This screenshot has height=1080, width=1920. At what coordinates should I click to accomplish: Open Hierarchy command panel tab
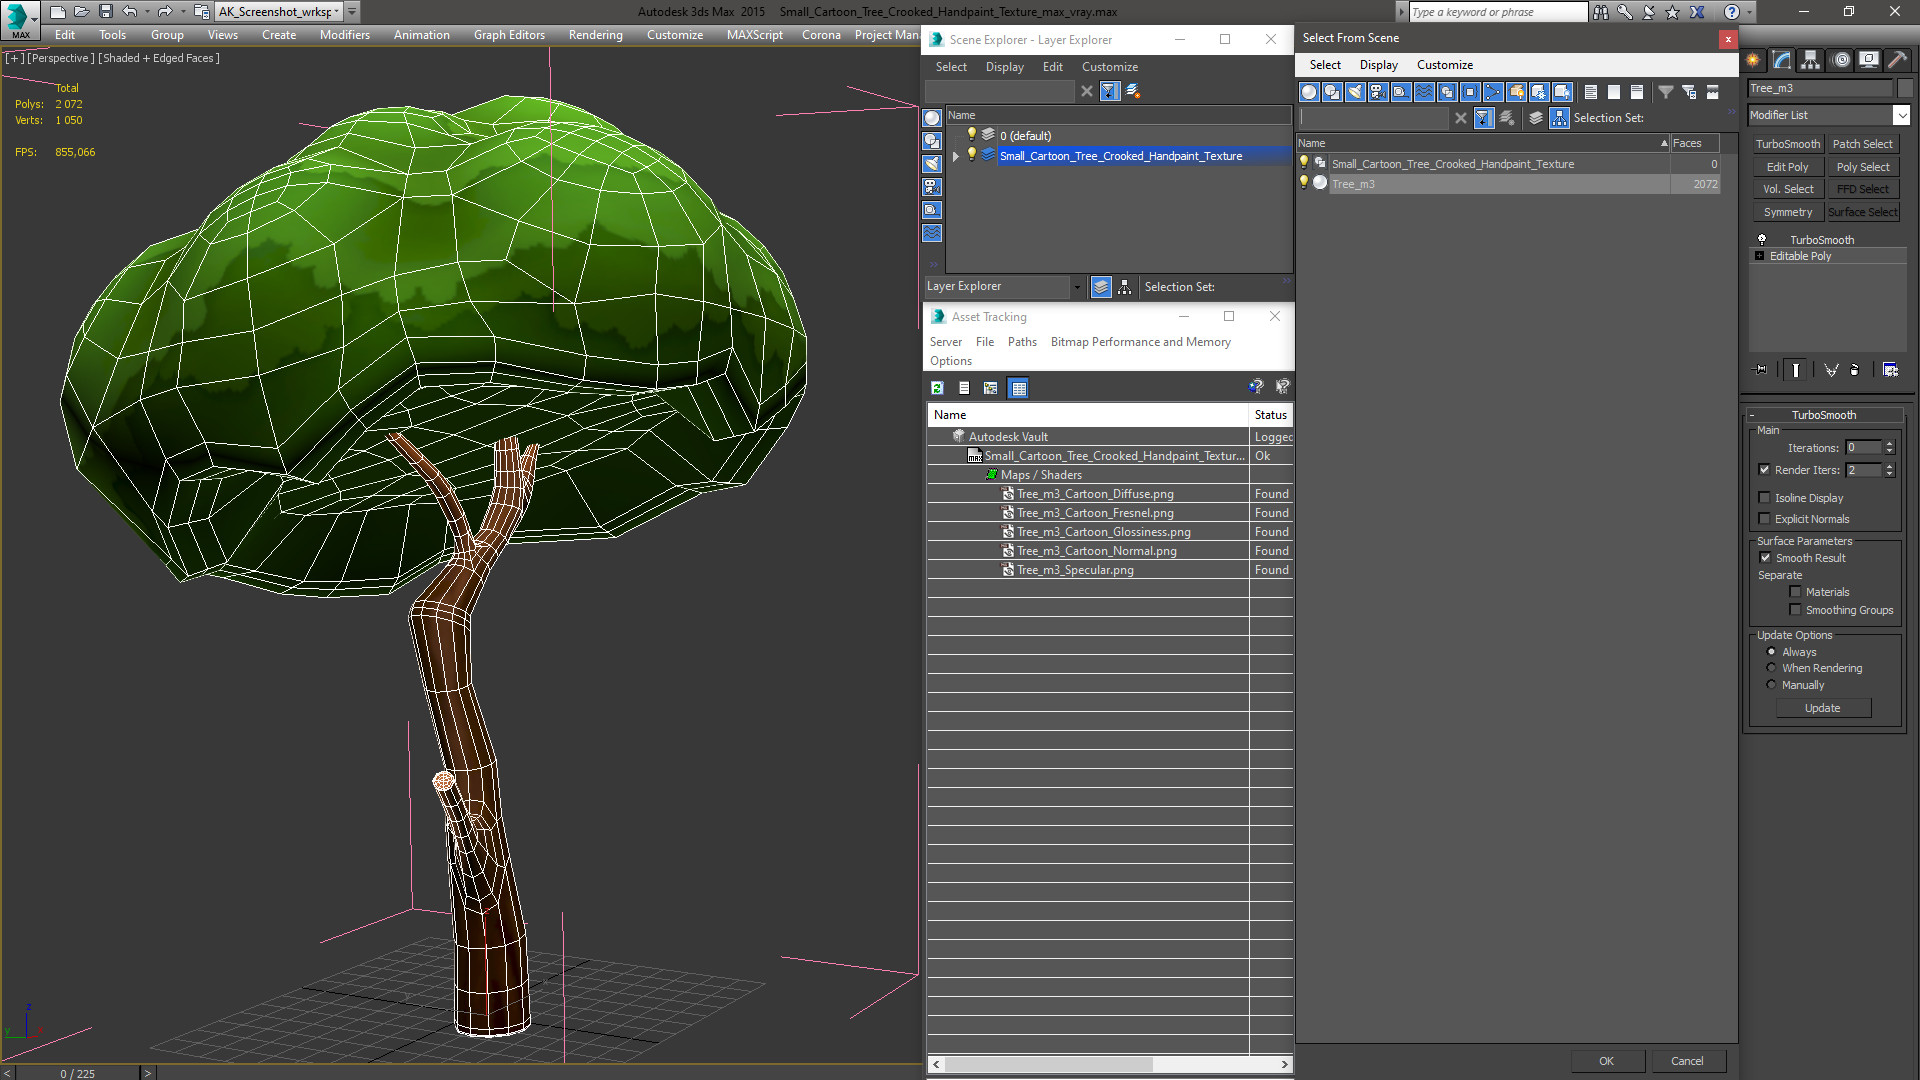click(1811, 60)
